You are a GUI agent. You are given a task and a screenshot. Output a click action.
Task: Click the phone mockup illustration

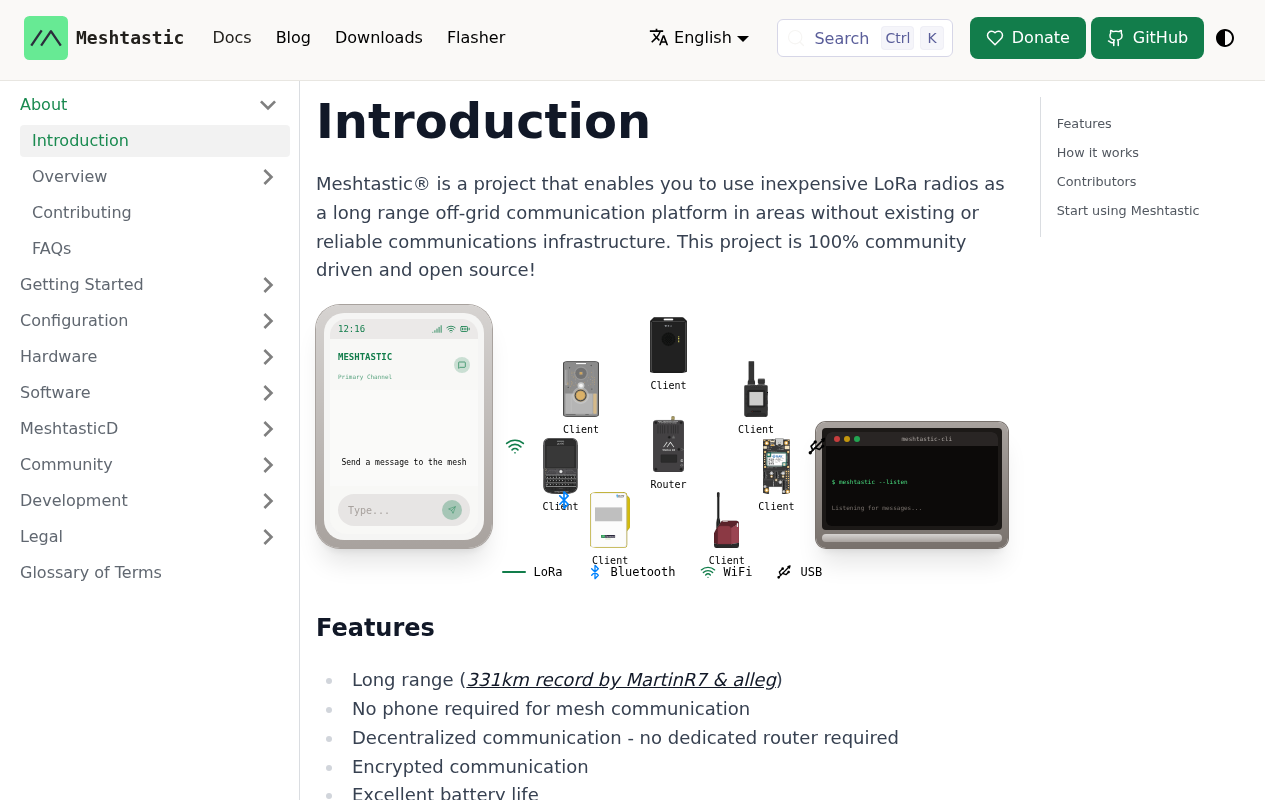tap(404, 427)
